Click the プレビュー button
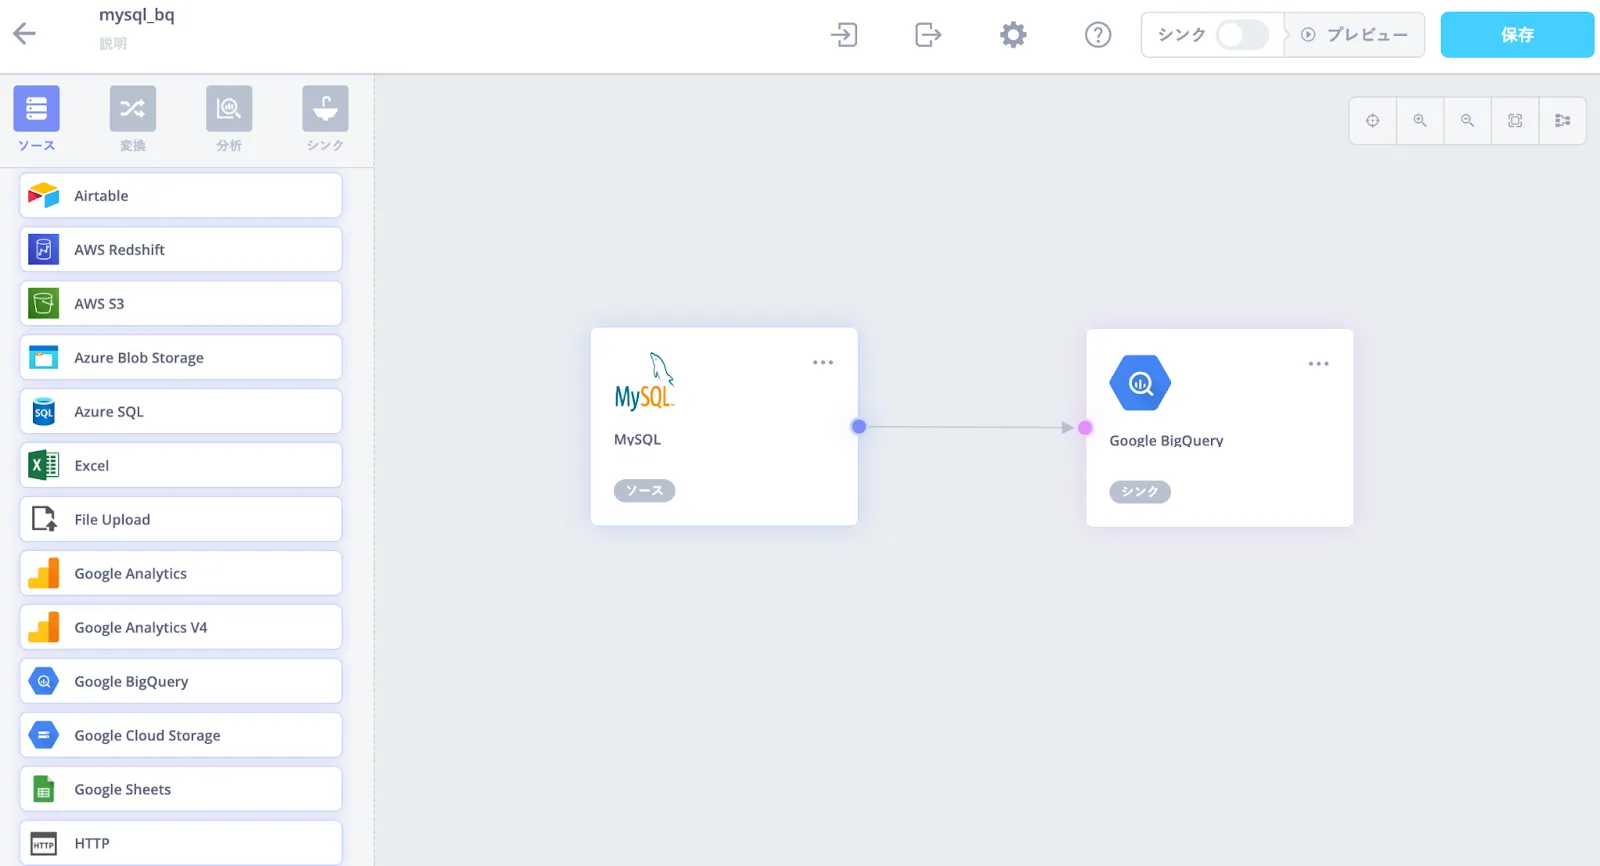Image resolution: width=1600 pixels, height=866 pixels. coord(1355,35)
